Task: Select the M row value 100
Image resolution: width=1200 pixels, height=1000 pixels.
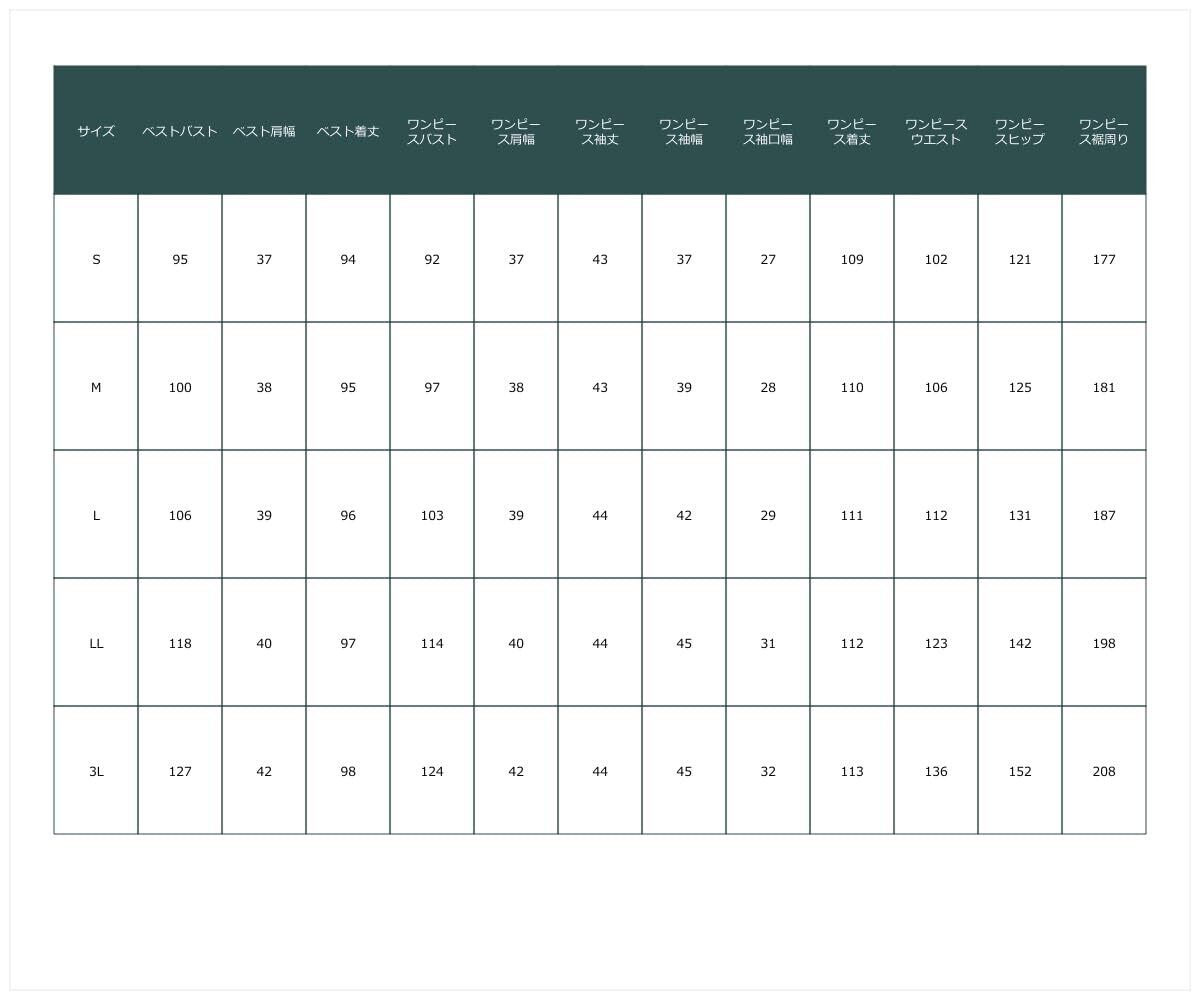Action: 180,387
